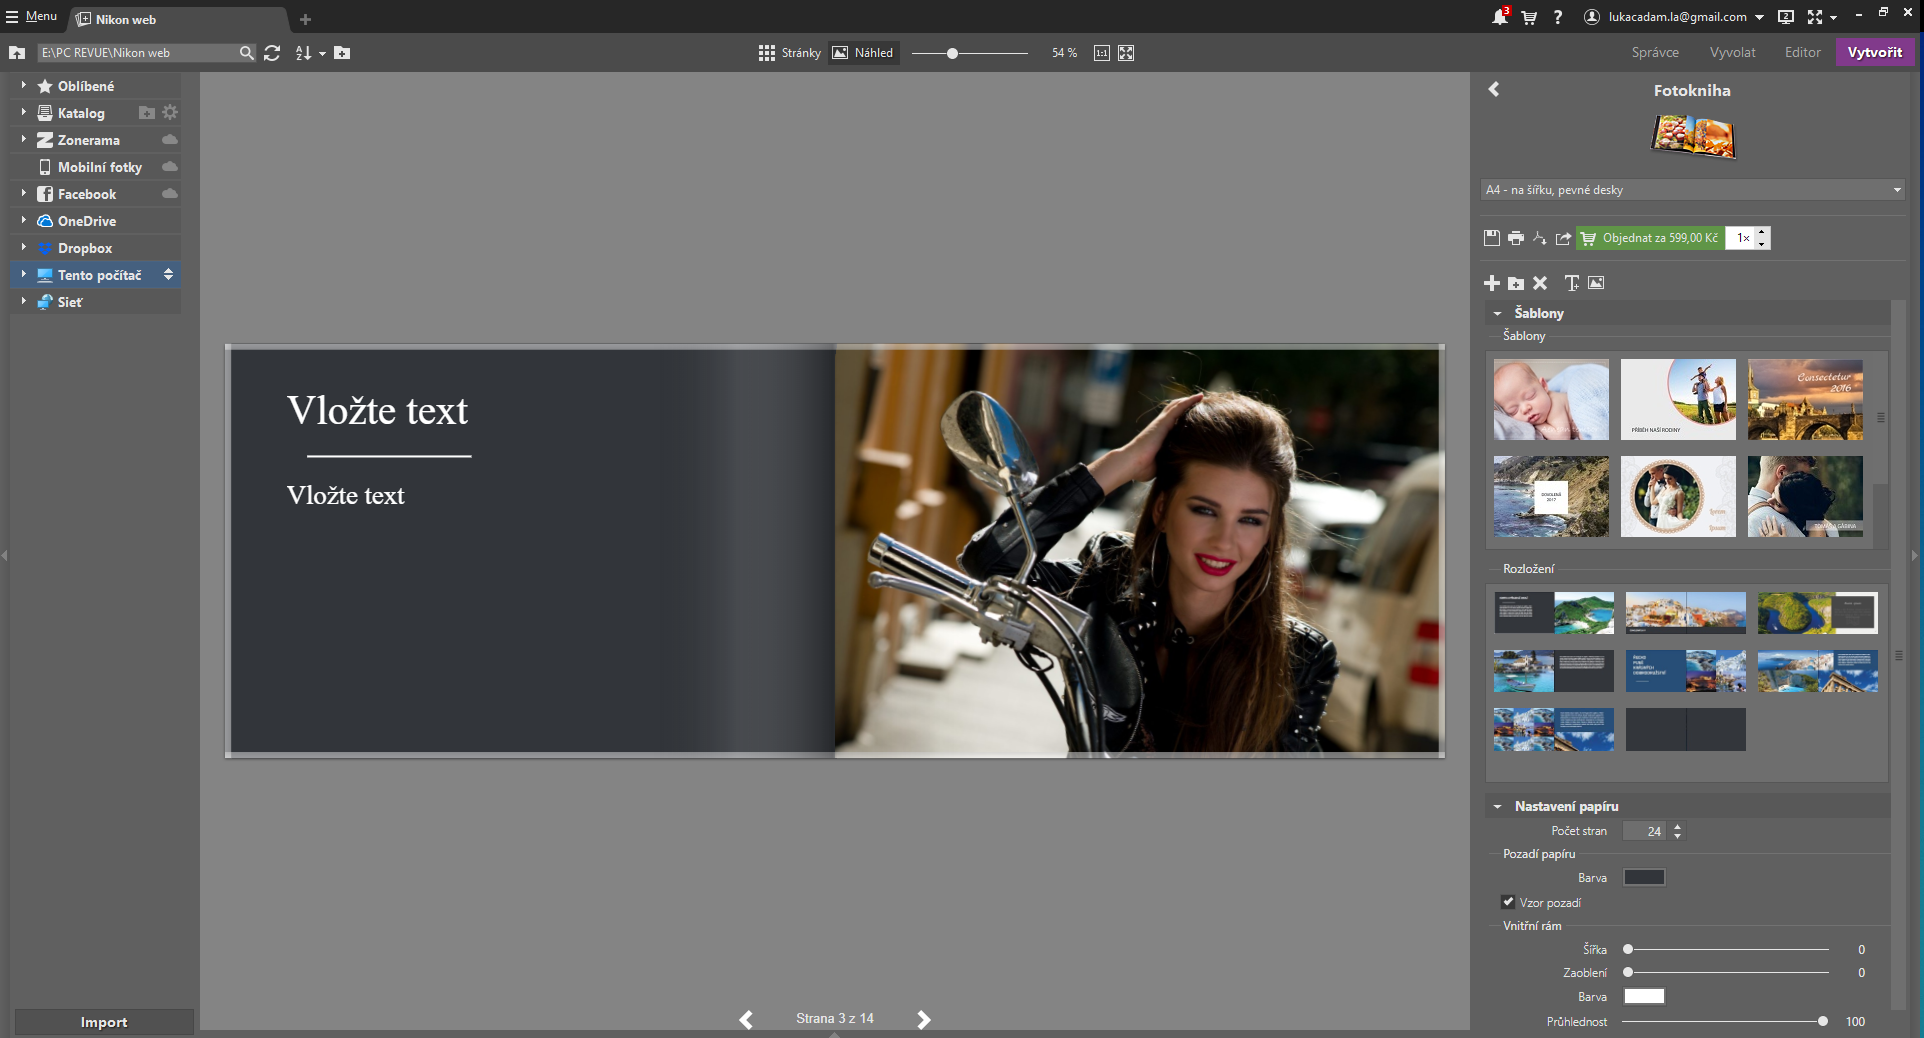Go to next page with right arrow

[923, 1019]
